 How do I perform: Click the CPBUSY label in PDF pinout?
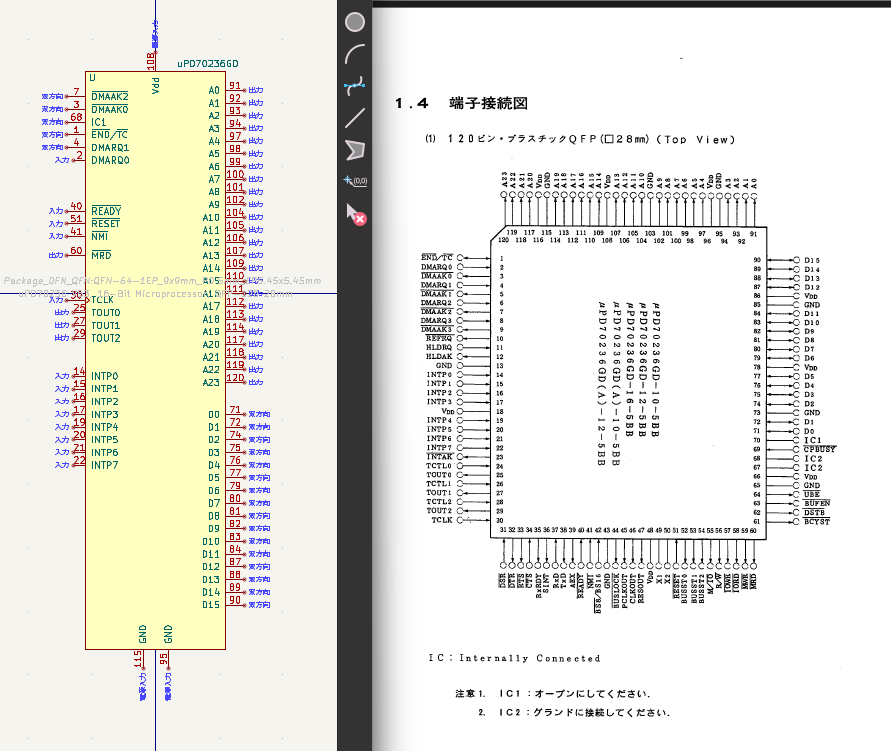(x=819, y=449)
